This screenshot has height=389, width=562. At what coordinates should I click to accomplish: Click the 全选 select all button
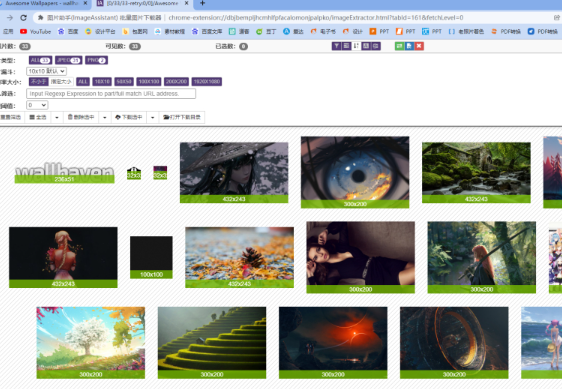click(x=38, y=117)
